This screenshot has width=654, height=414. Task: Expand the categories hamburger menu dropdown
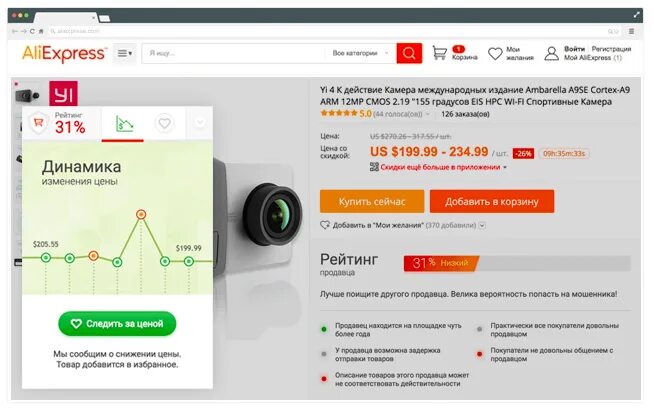click(x=124, y=53)
